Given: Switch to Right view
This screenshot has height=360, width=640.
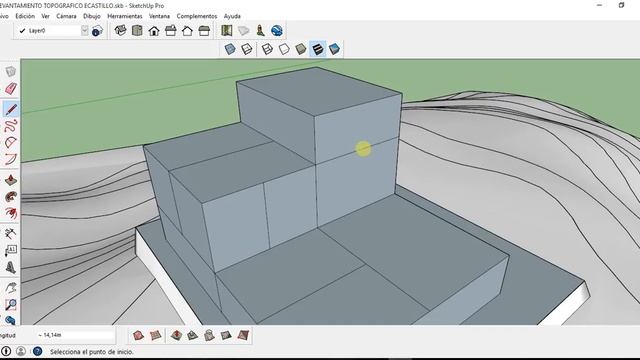Looking at the screenshot, I should [x=171, y=31].
